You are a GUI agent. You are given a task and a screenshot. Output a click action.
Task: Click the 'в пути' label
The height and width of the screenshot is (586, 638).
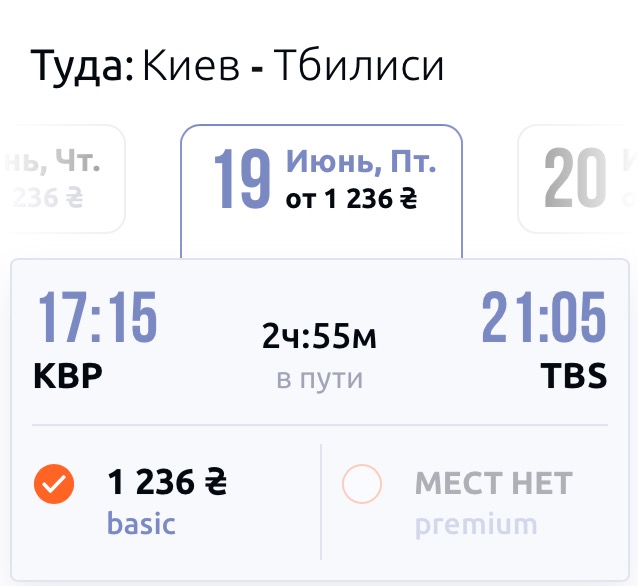[319, 379]
